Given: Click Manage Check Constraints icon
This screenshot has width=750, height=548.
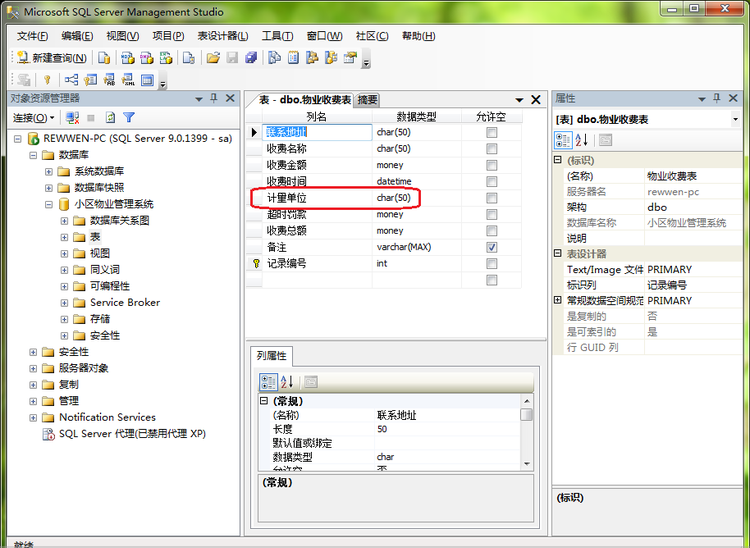Looking at the screenshot, I should [x=148, y=80].
